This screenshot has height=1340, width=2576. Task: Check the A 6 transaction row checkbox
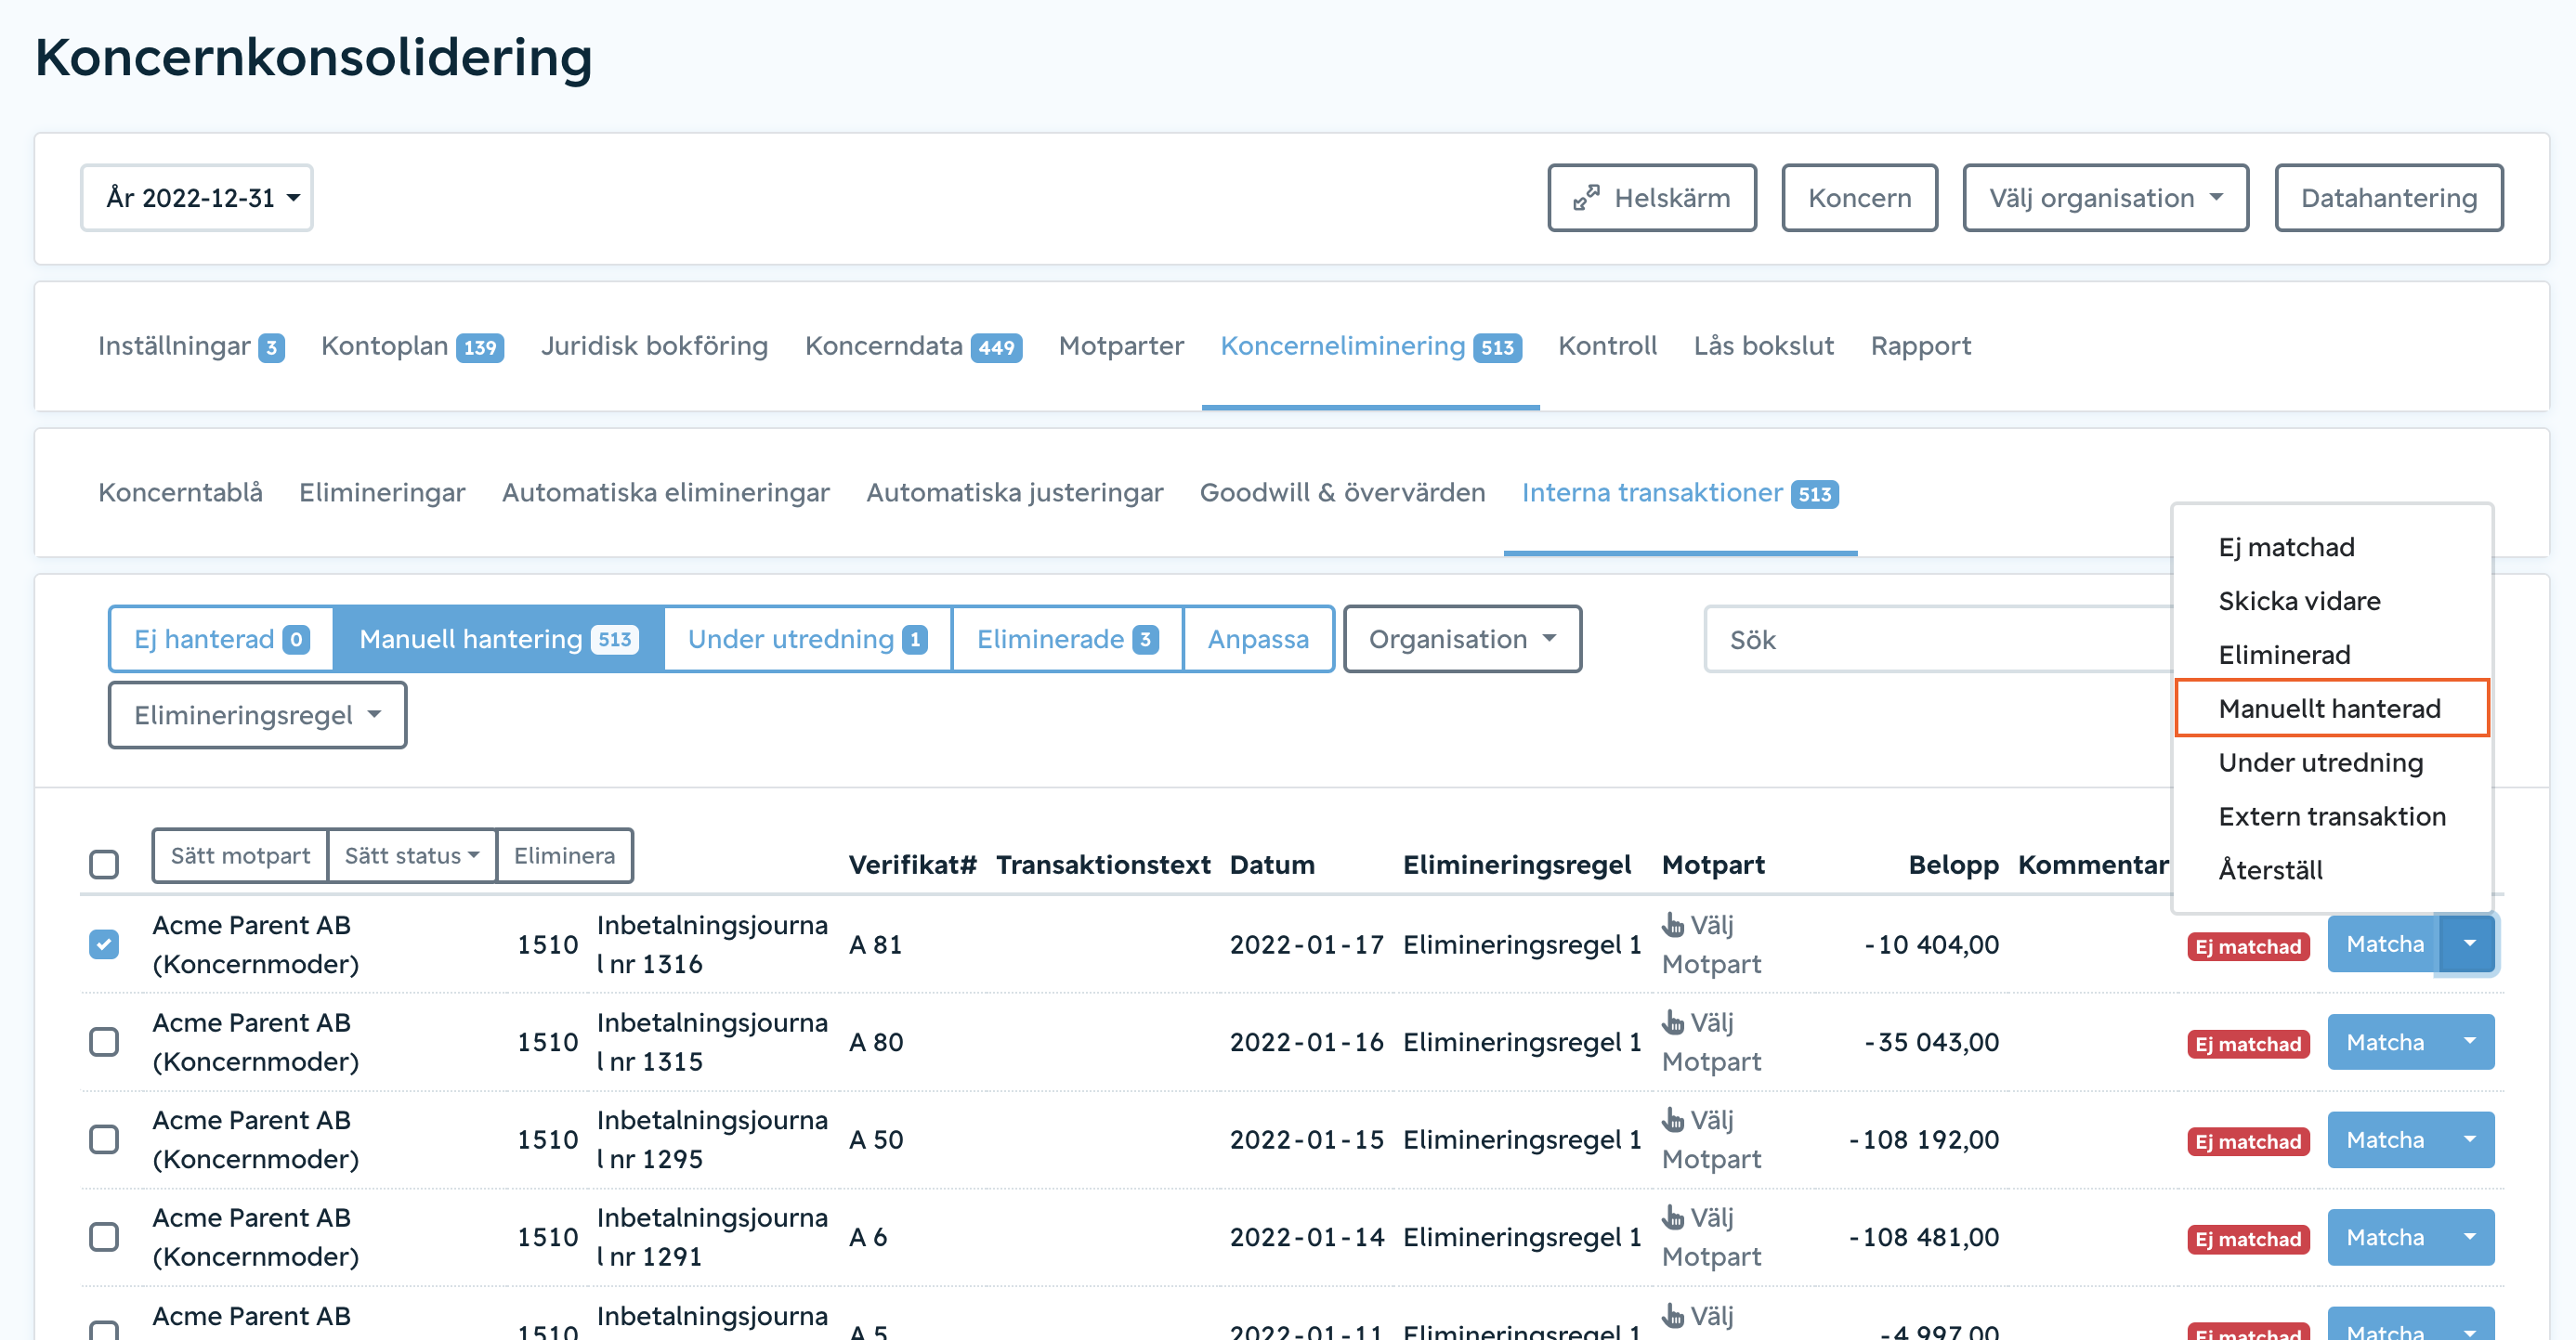coord(104,1237)
